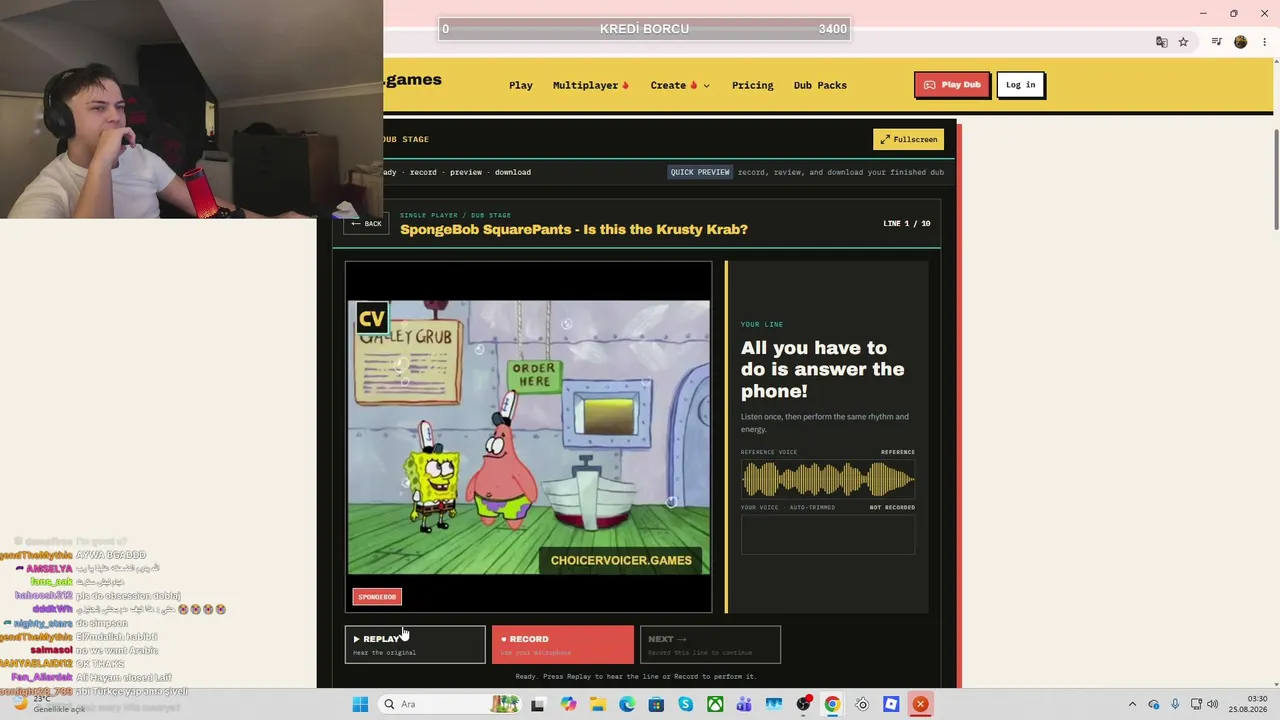The image size is (1280, 720).
Task: Click the cloud sync icon in system tray
Action: pos(1154,704)
